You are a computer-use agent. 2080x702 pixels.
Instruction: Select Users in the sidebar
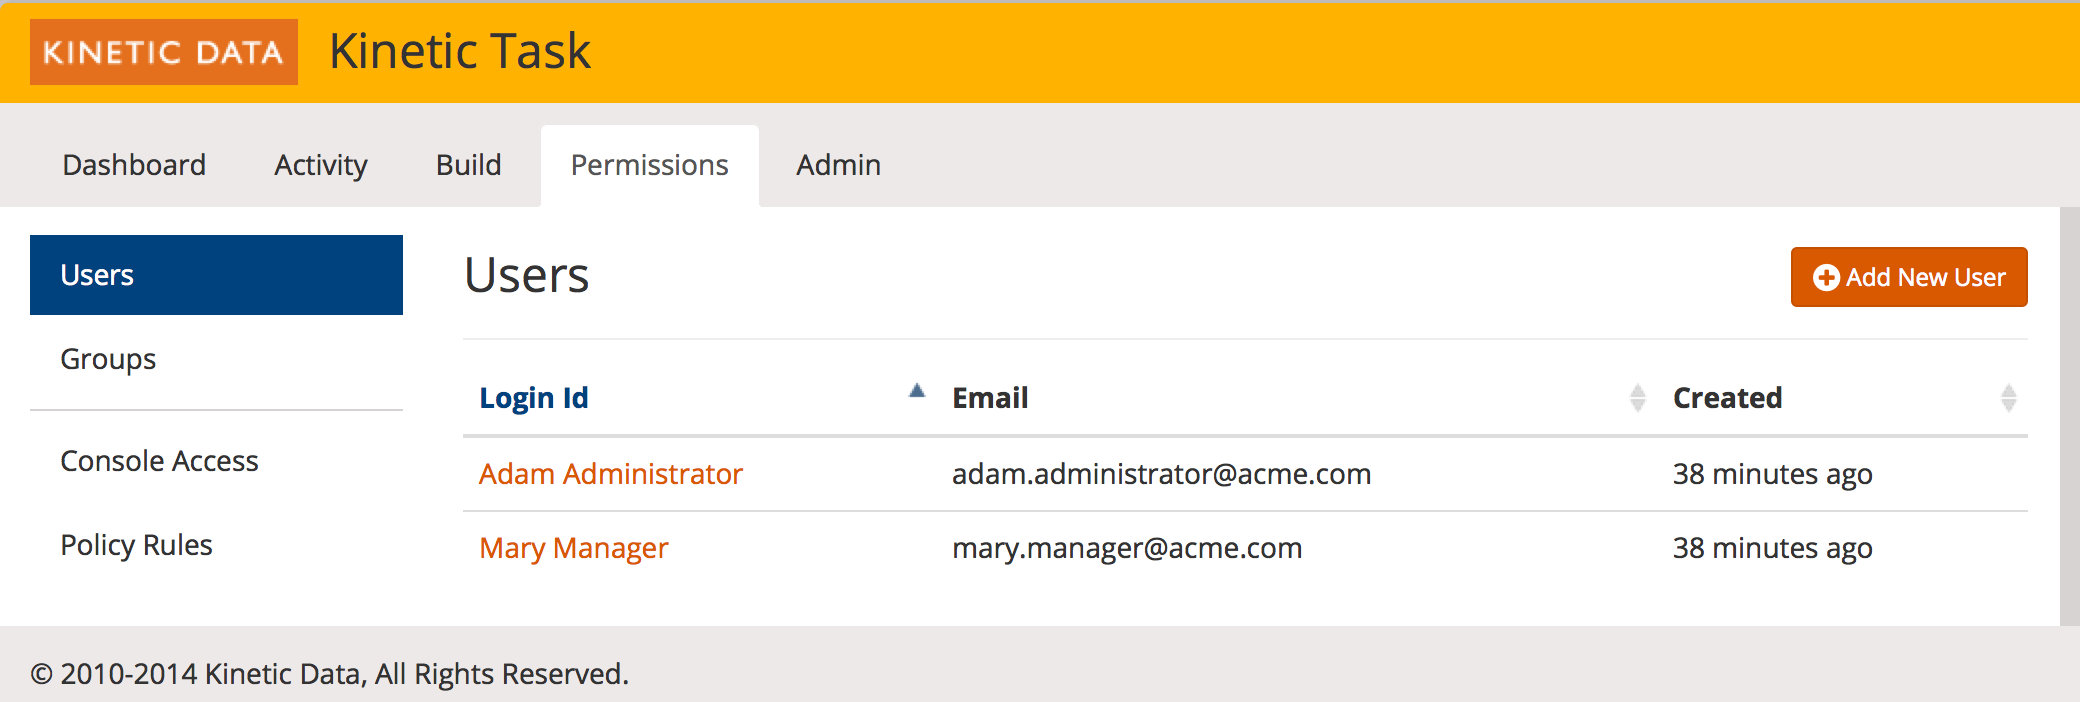(x=216, y=275)
